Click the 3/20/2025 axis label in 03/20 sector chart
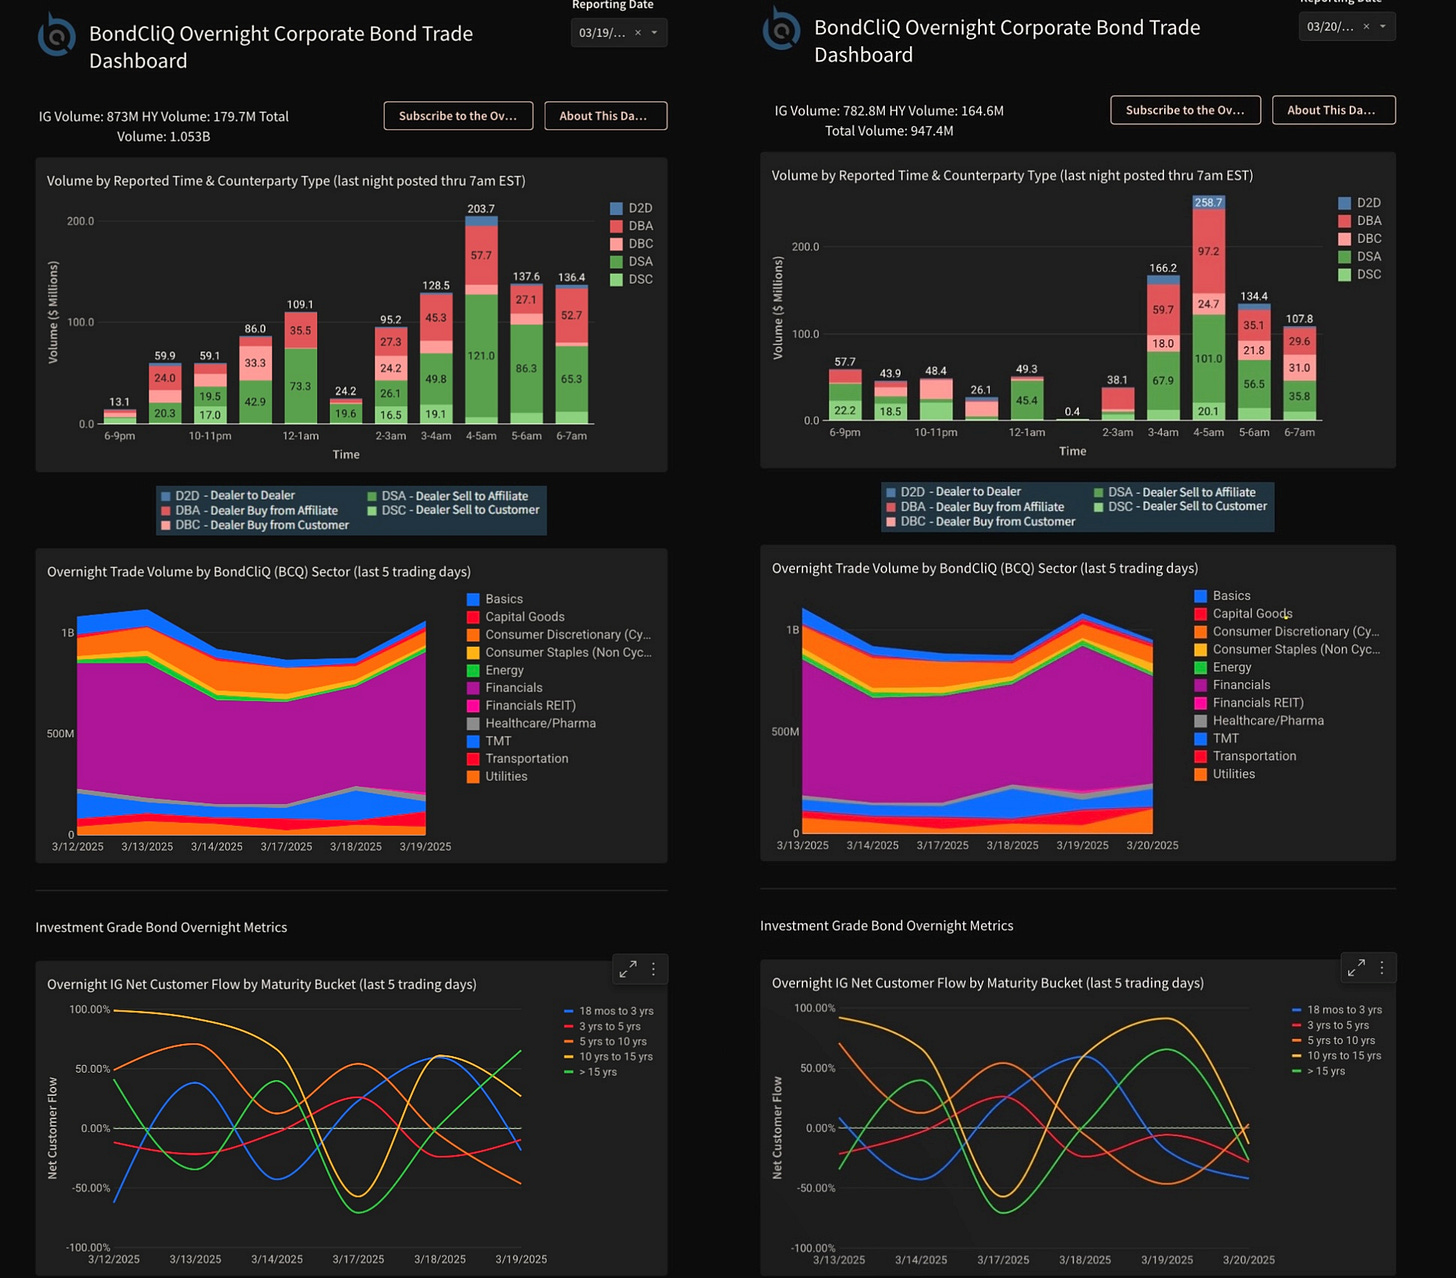This screenshot has width=1456, height=1278. click(1152, 845)
